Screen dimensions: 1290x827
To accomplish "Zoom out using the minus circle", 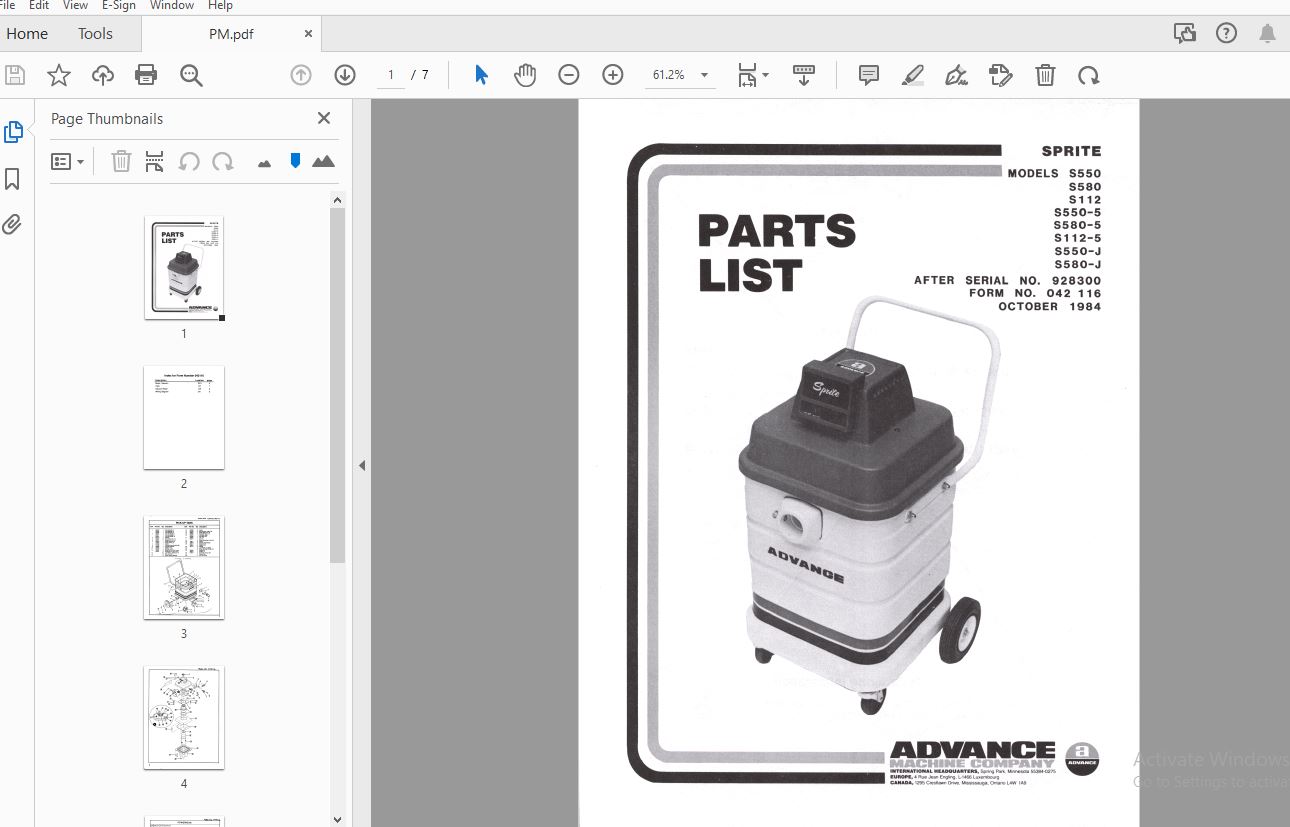I will coord(569,75).
